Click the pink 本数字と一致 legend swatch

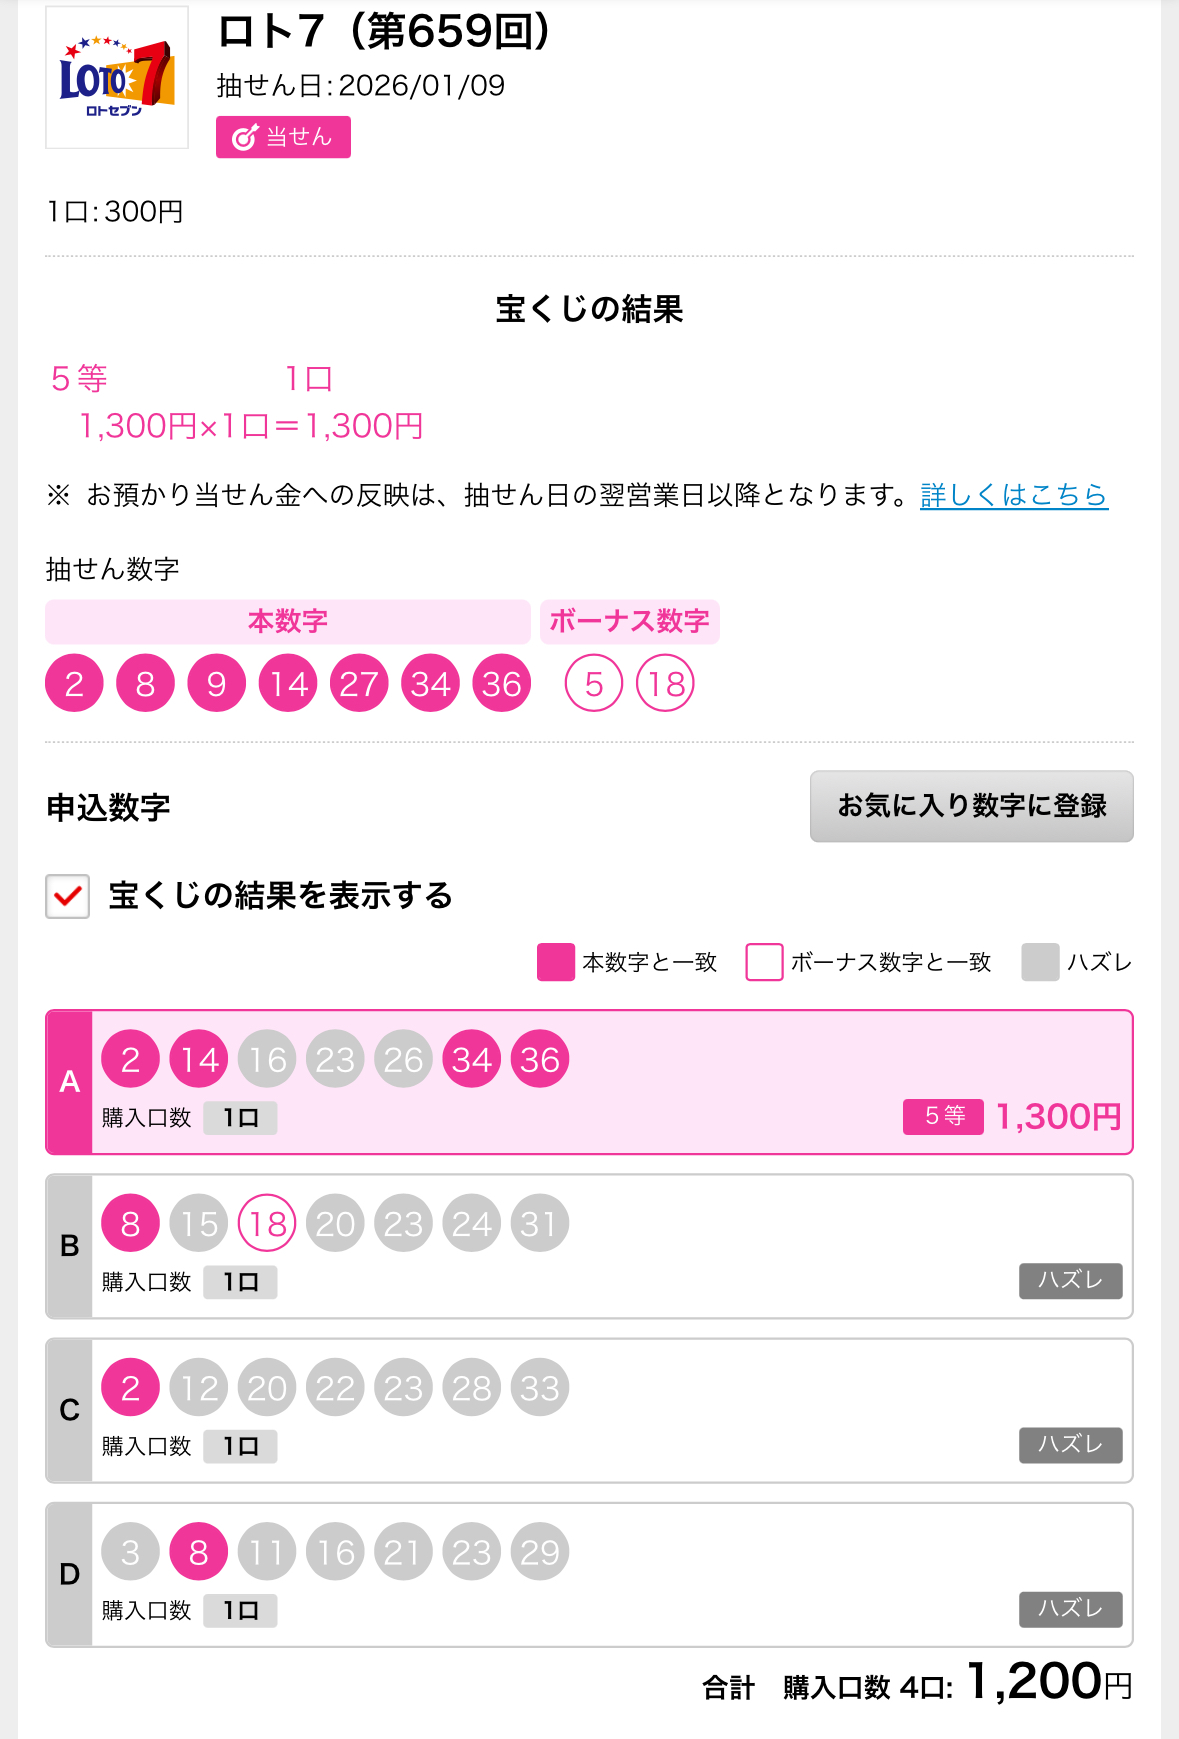click(556, 962)
